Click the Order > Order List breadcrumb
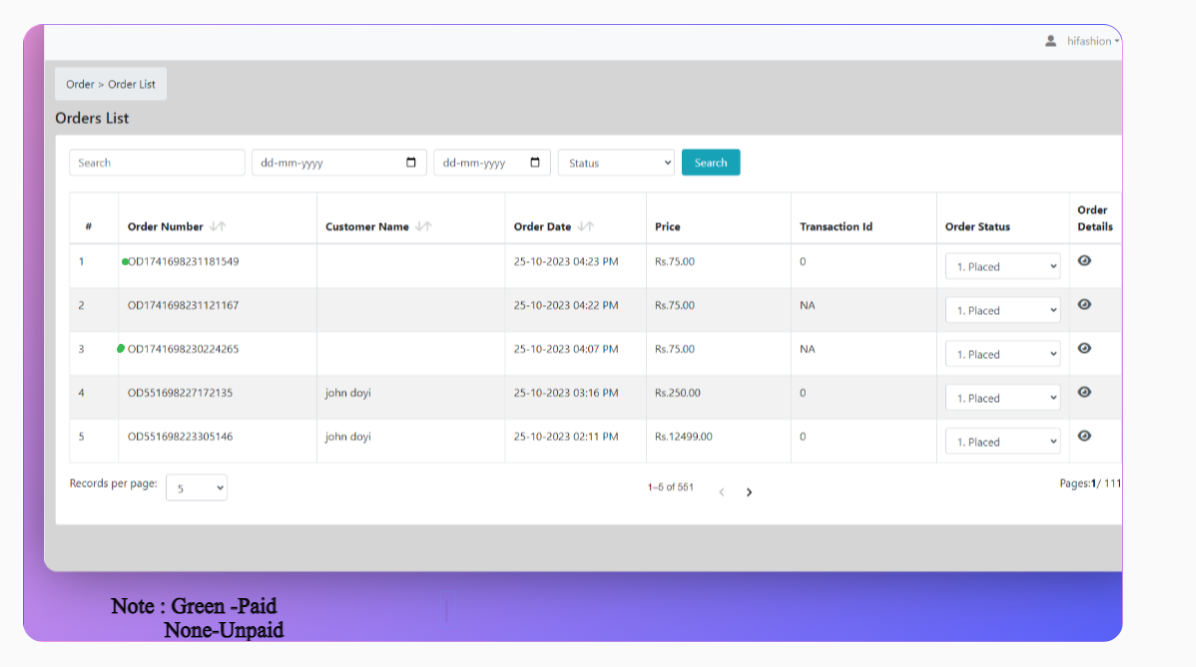The width and height of the screenshot is (1196, 667). (111, 84)
